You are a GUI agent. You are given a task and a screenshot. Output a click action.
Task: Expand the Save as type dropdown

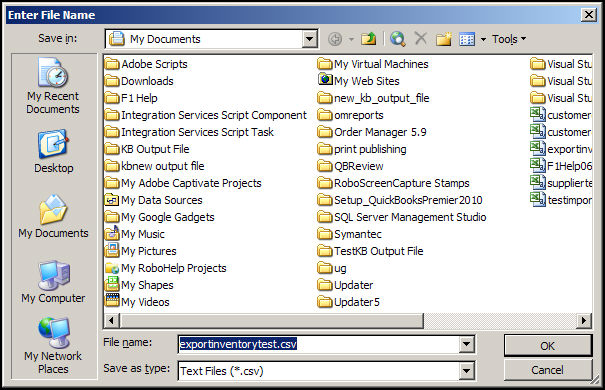pyautogui.click(x=466, y=371)
